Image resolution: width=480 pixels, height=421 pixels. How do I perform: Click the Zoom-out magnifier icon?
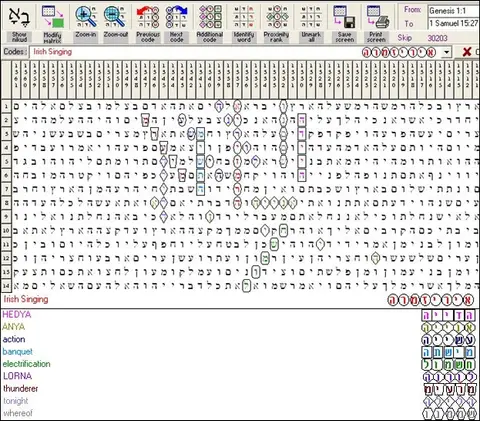tap(114, 17)
